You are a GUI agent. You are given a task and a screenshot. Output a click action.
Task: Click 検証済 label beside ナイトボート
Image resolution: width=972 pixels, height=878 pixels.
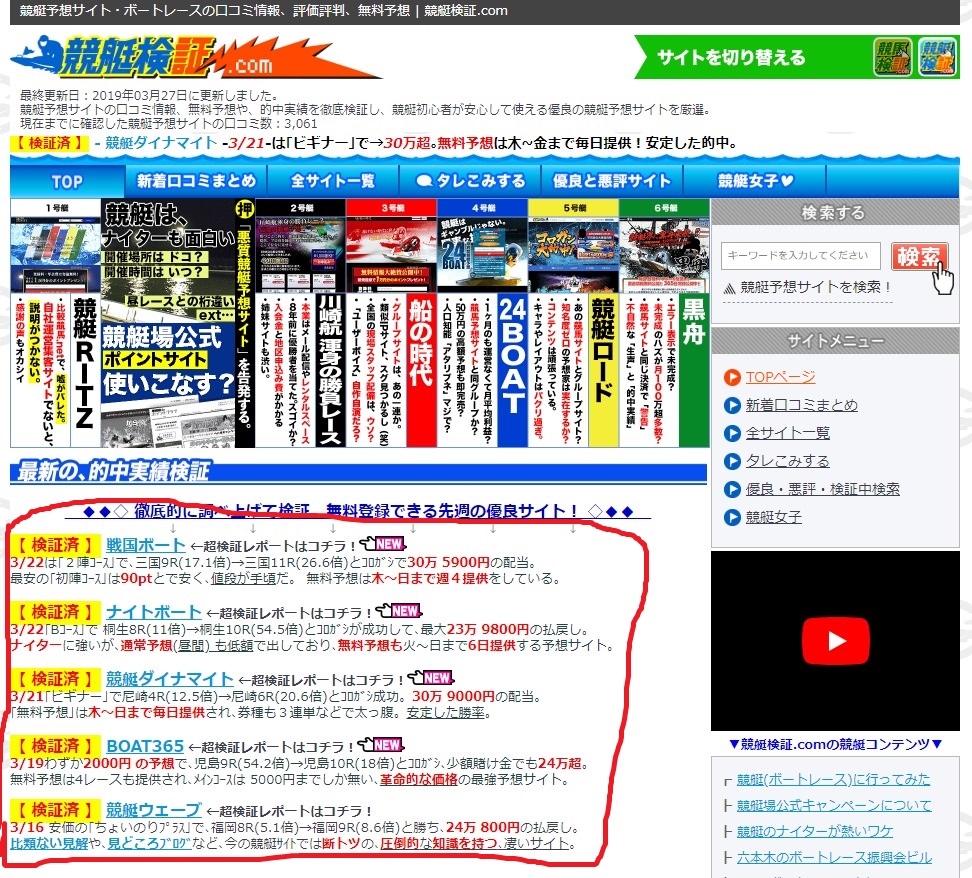55,612
